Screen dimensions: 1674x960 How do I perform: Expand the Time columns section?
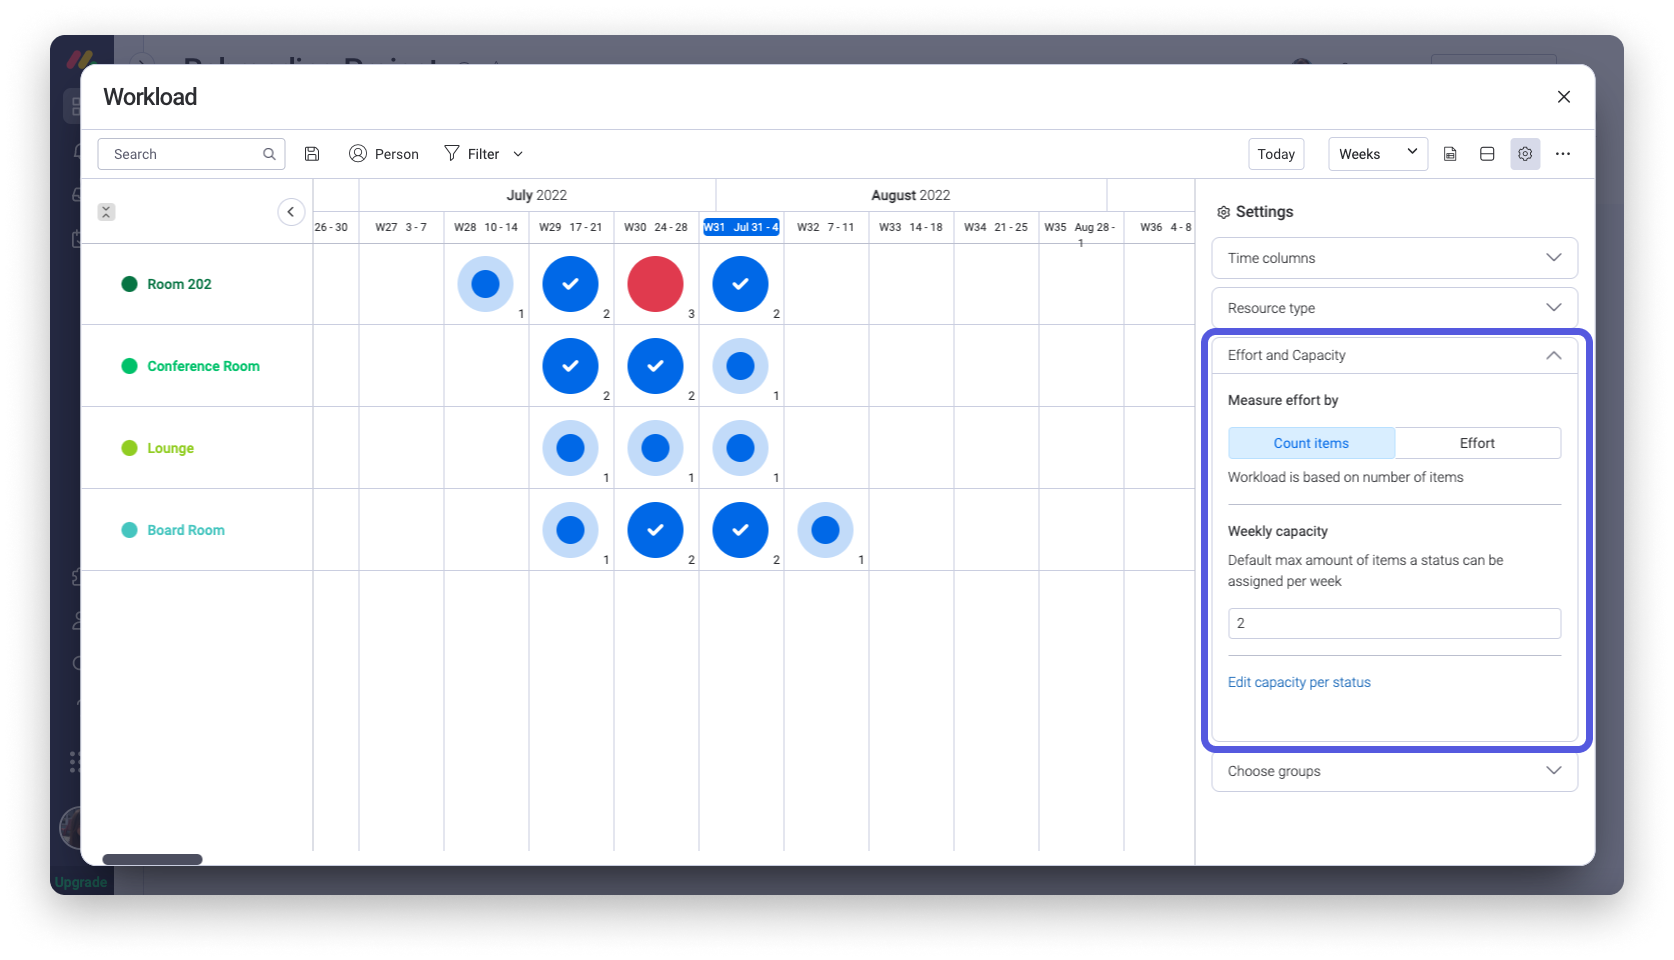point(1394,258)
